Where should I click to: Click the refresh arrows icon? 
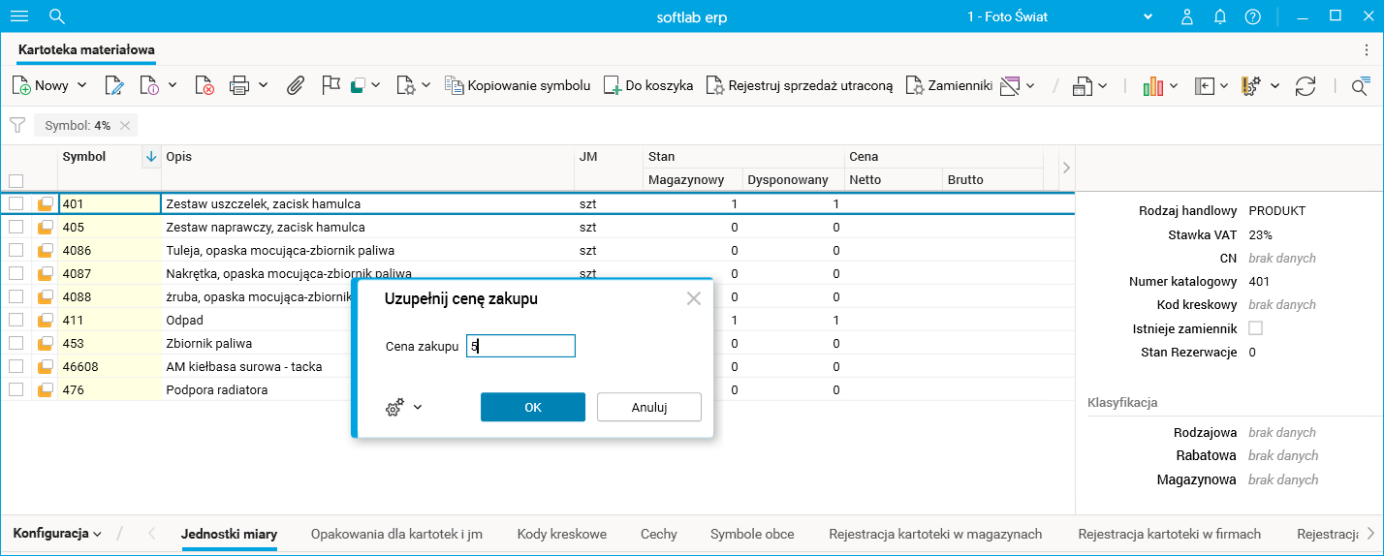coord(1305,86)
